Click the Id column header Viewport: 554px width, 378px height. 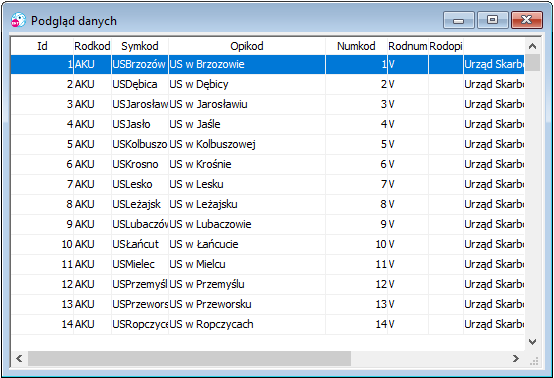42,46
